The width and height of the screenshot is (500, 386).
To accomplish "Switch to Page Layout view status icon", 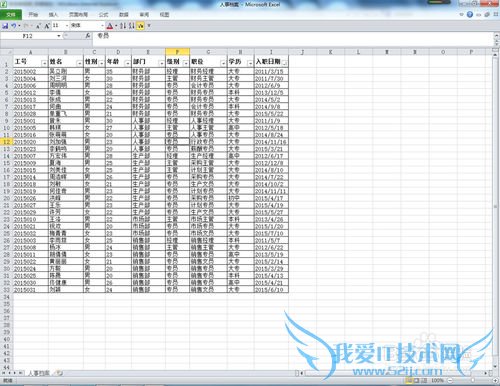I will point(416,380).
